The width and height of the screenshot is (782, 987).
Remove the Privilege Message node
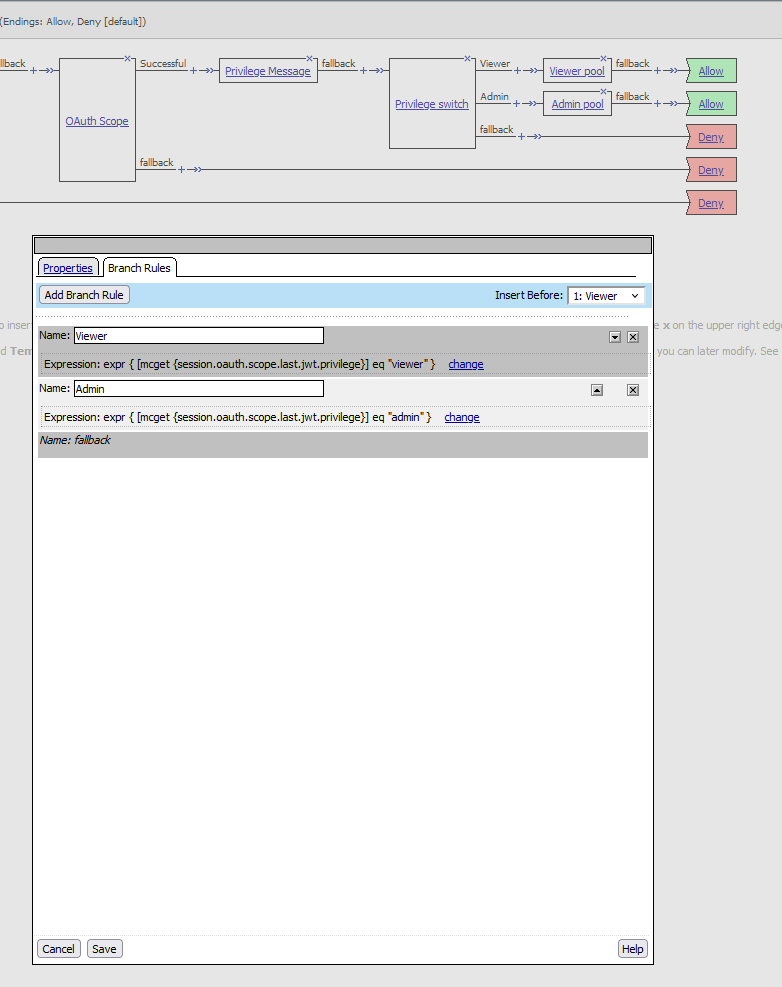tap(310, 58)
